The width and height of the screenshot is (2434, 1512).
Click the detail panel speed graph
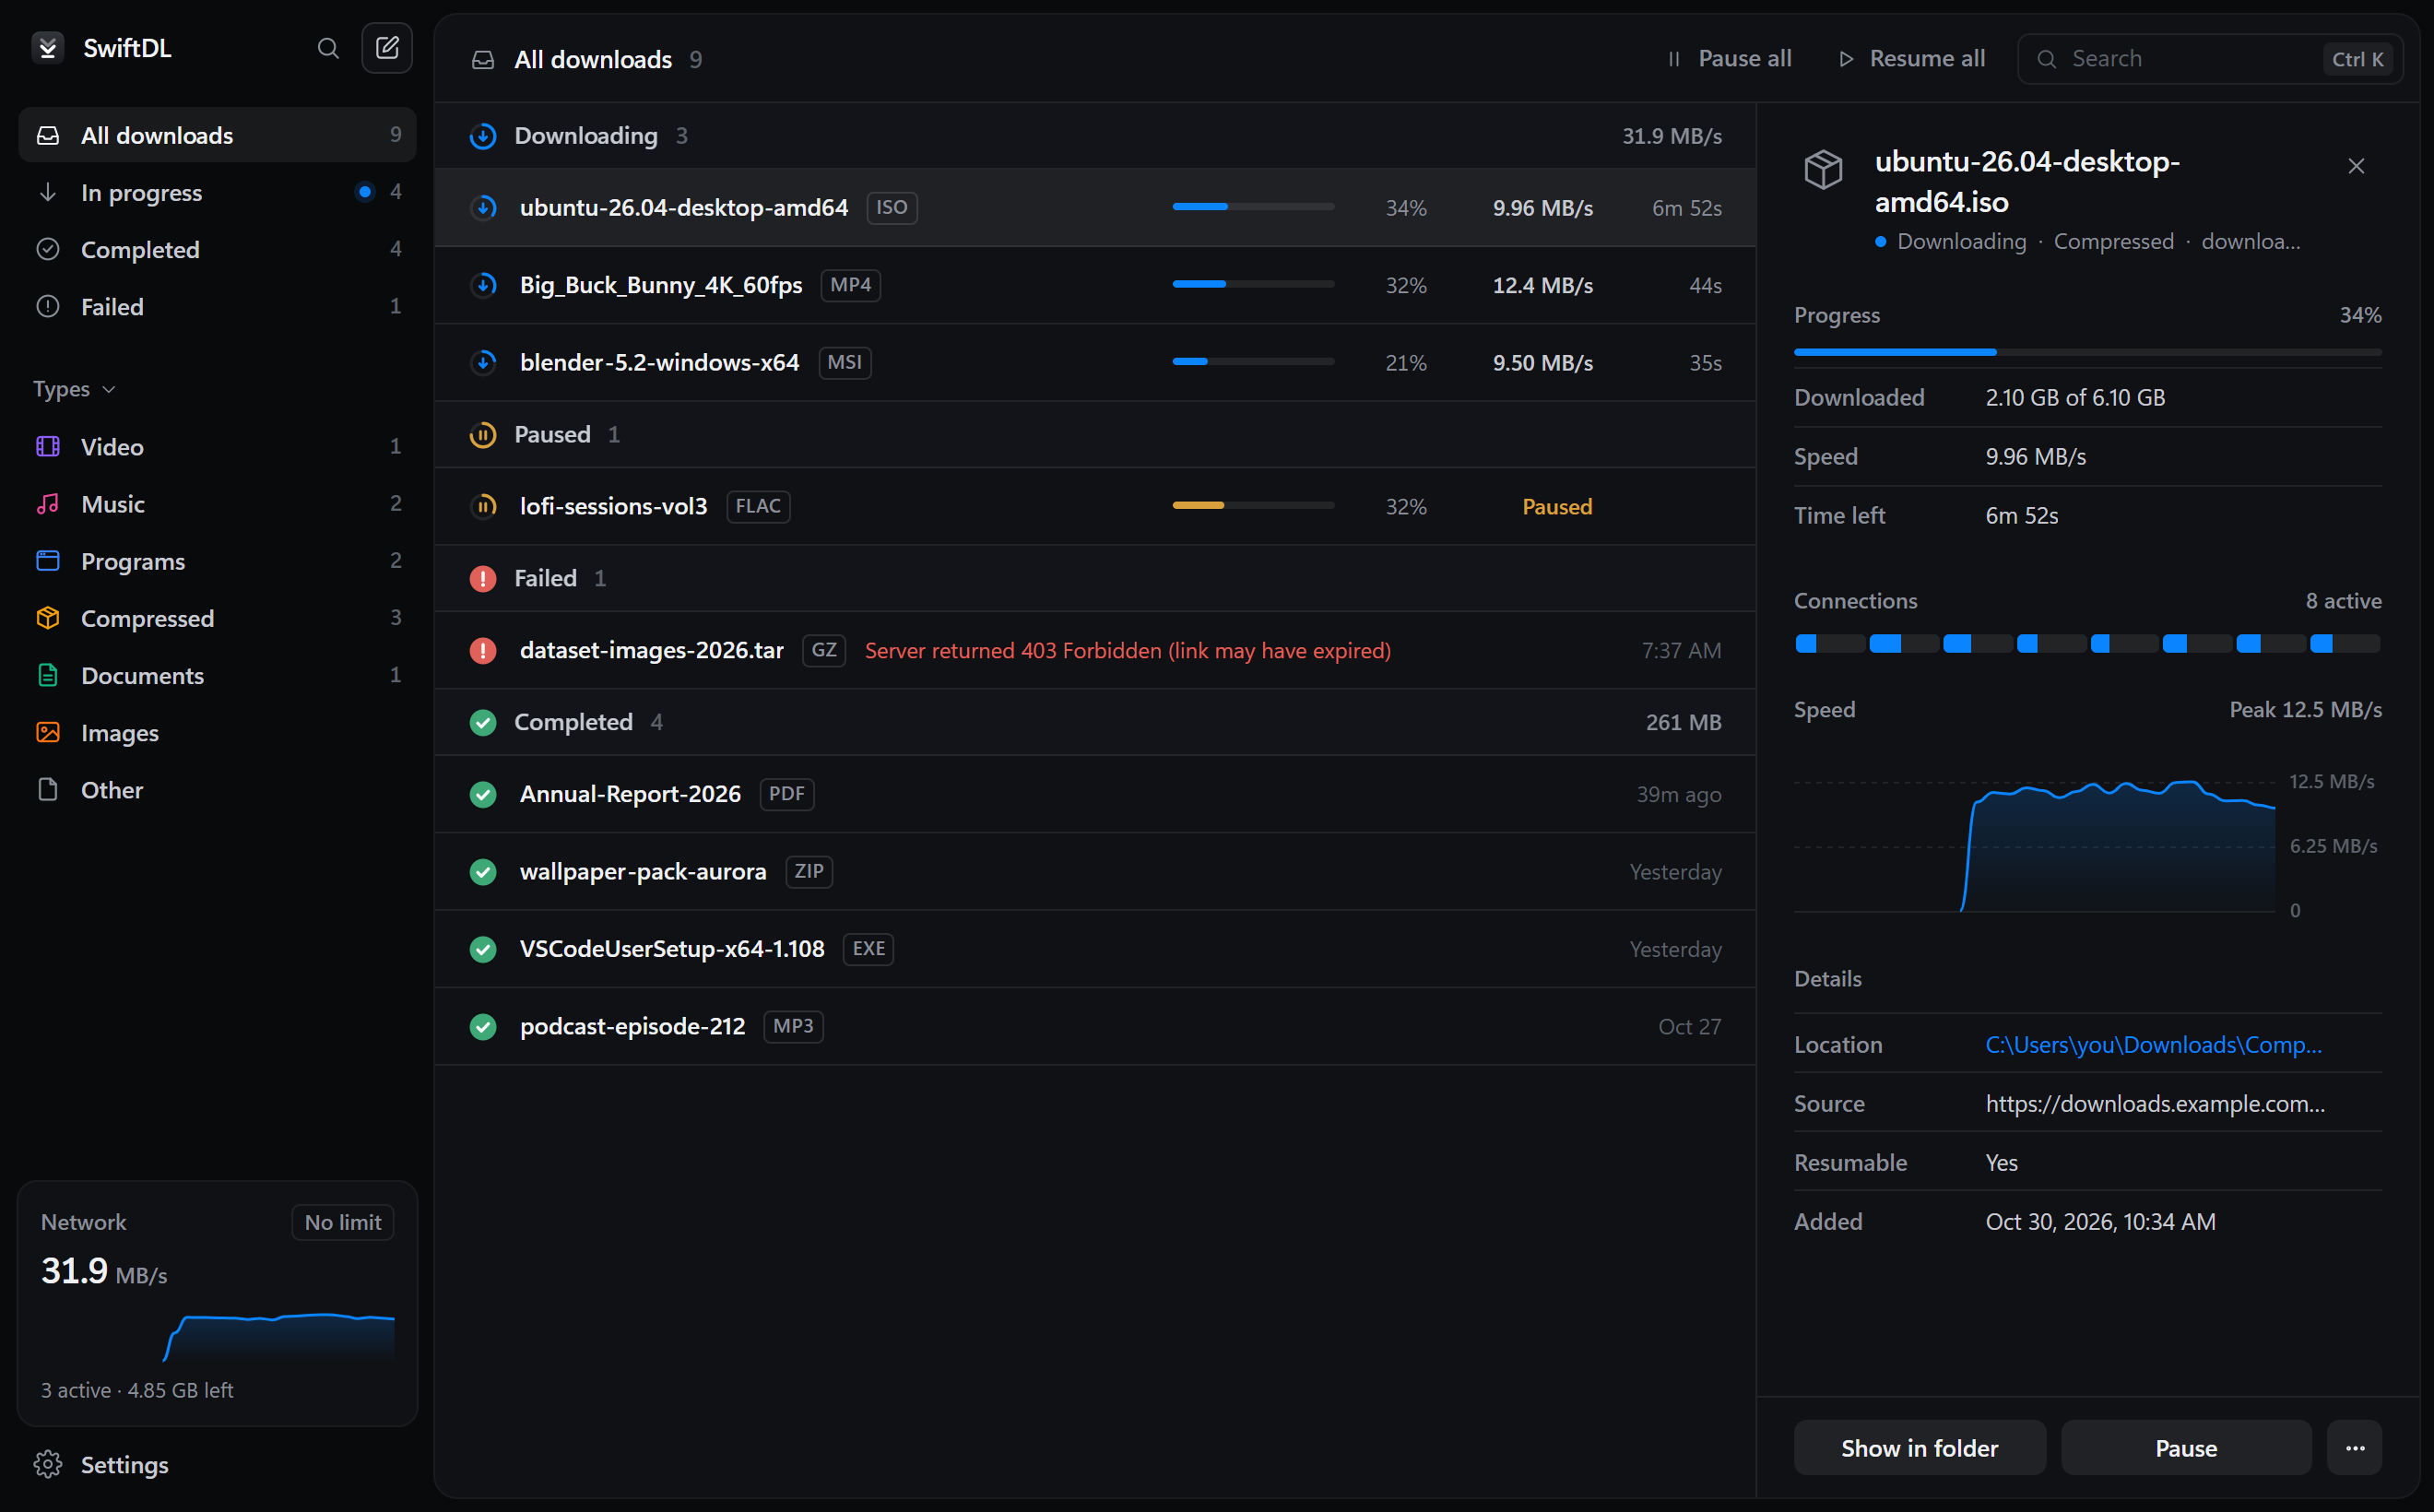coord(2034,846)
